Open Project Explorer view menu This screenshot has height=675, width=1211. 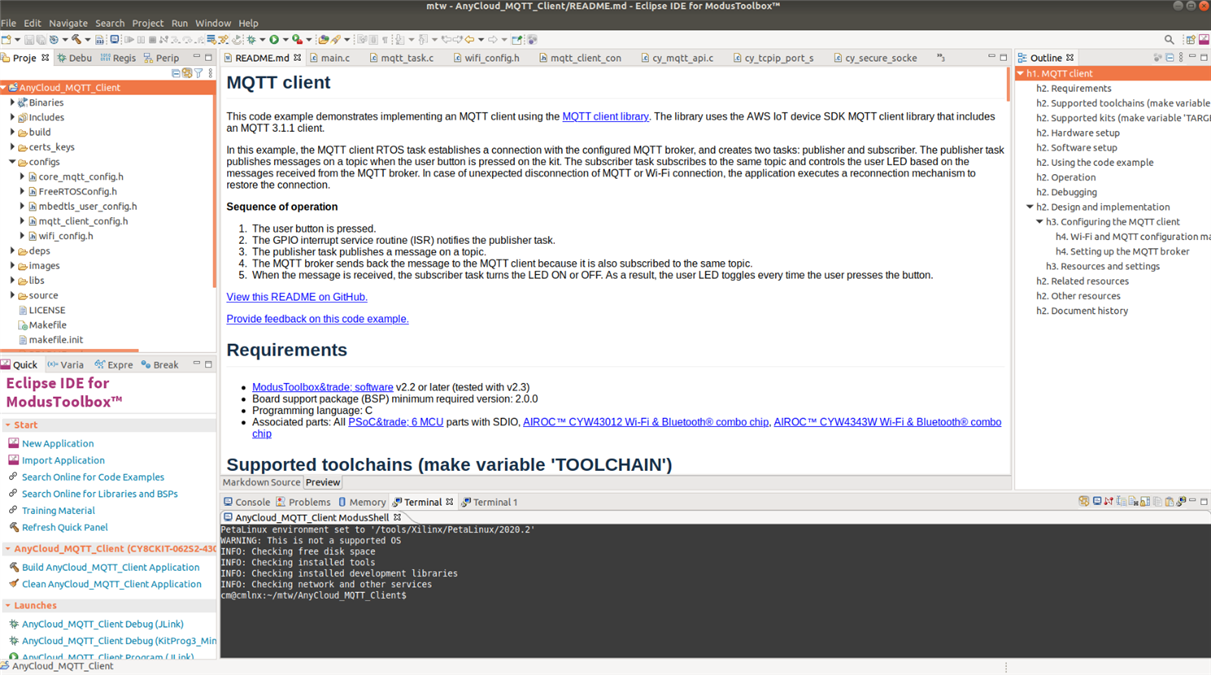[210, 73]
